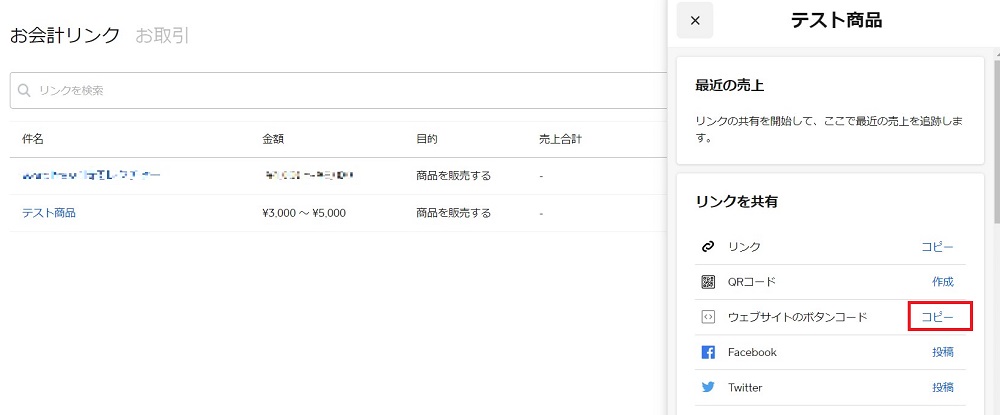Click the search magnifier icon
Screen dimensions: 1000x415
tap(25, 91)
